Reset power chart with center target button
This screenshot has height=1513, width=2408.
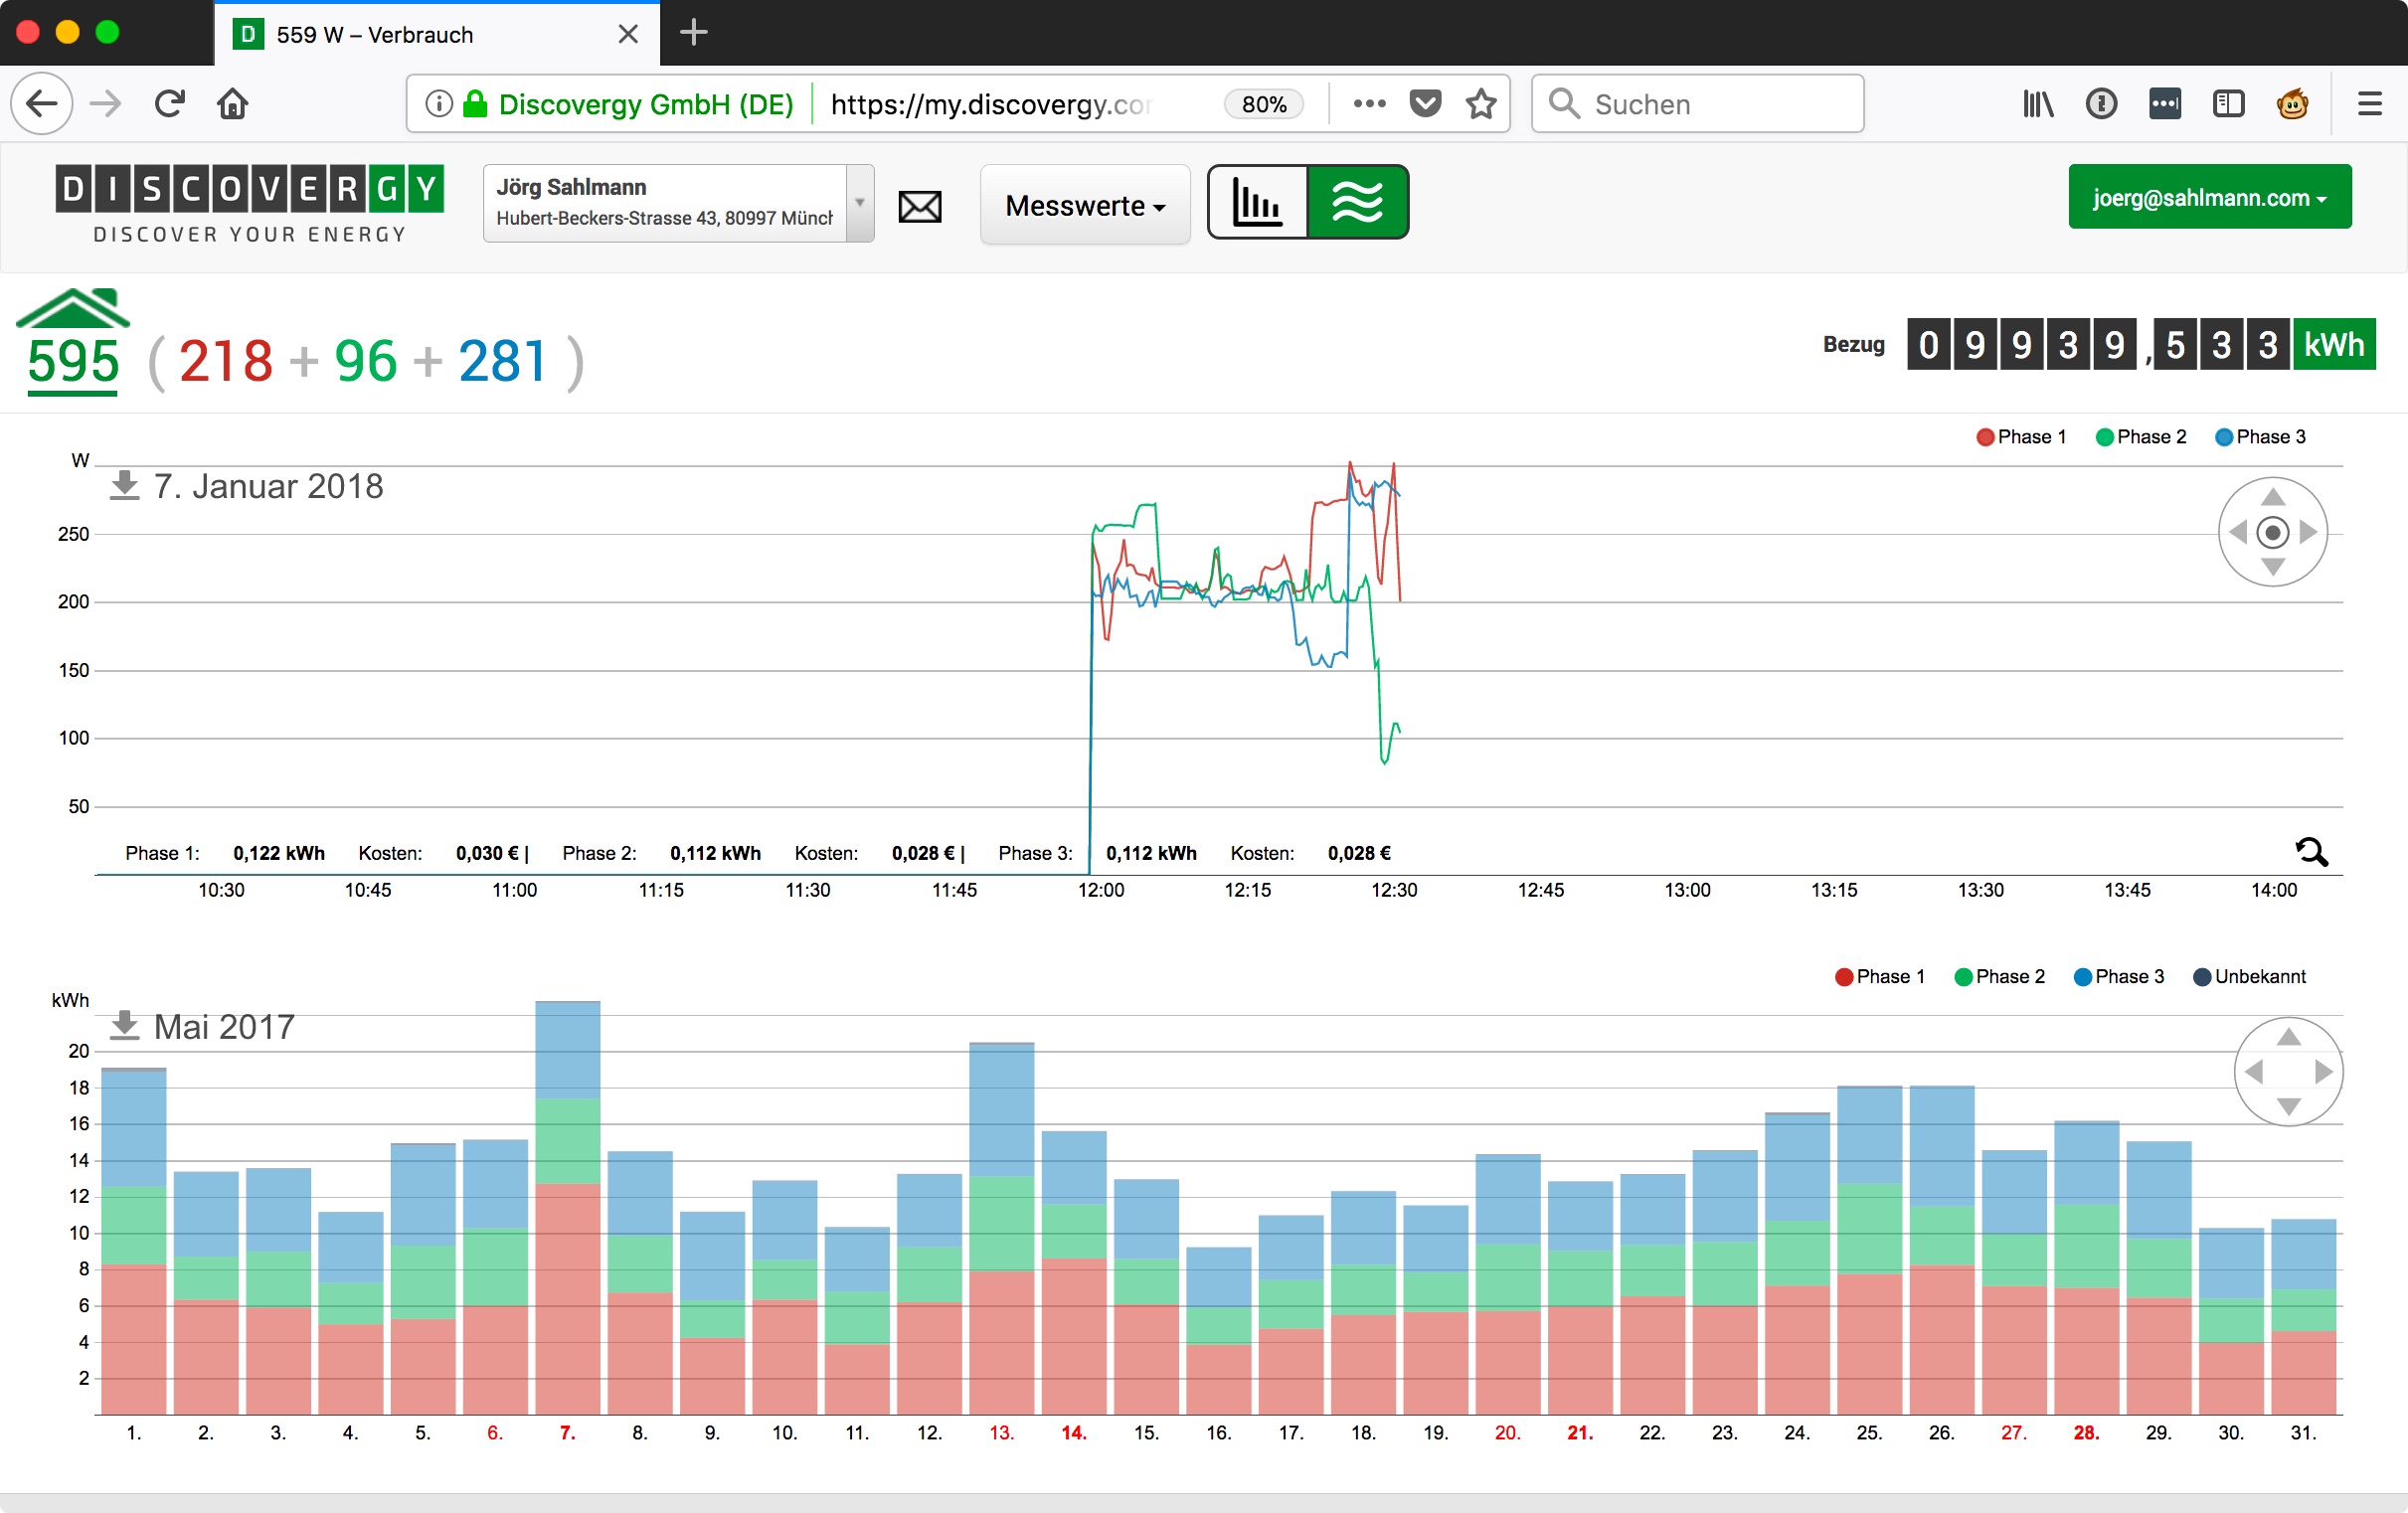[x=2272, y=532]
